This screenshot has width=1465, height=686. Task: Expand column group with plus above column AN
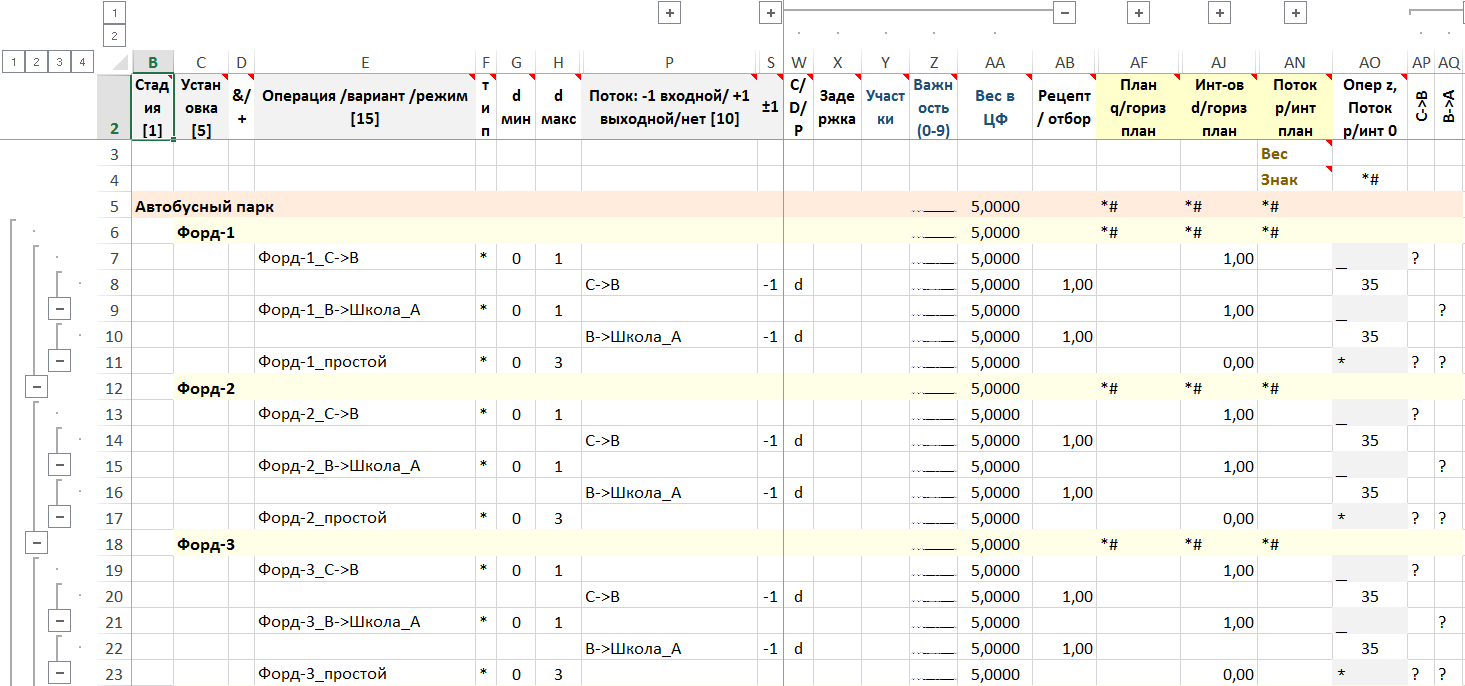pyautogui.click(x=1295, y=13)
